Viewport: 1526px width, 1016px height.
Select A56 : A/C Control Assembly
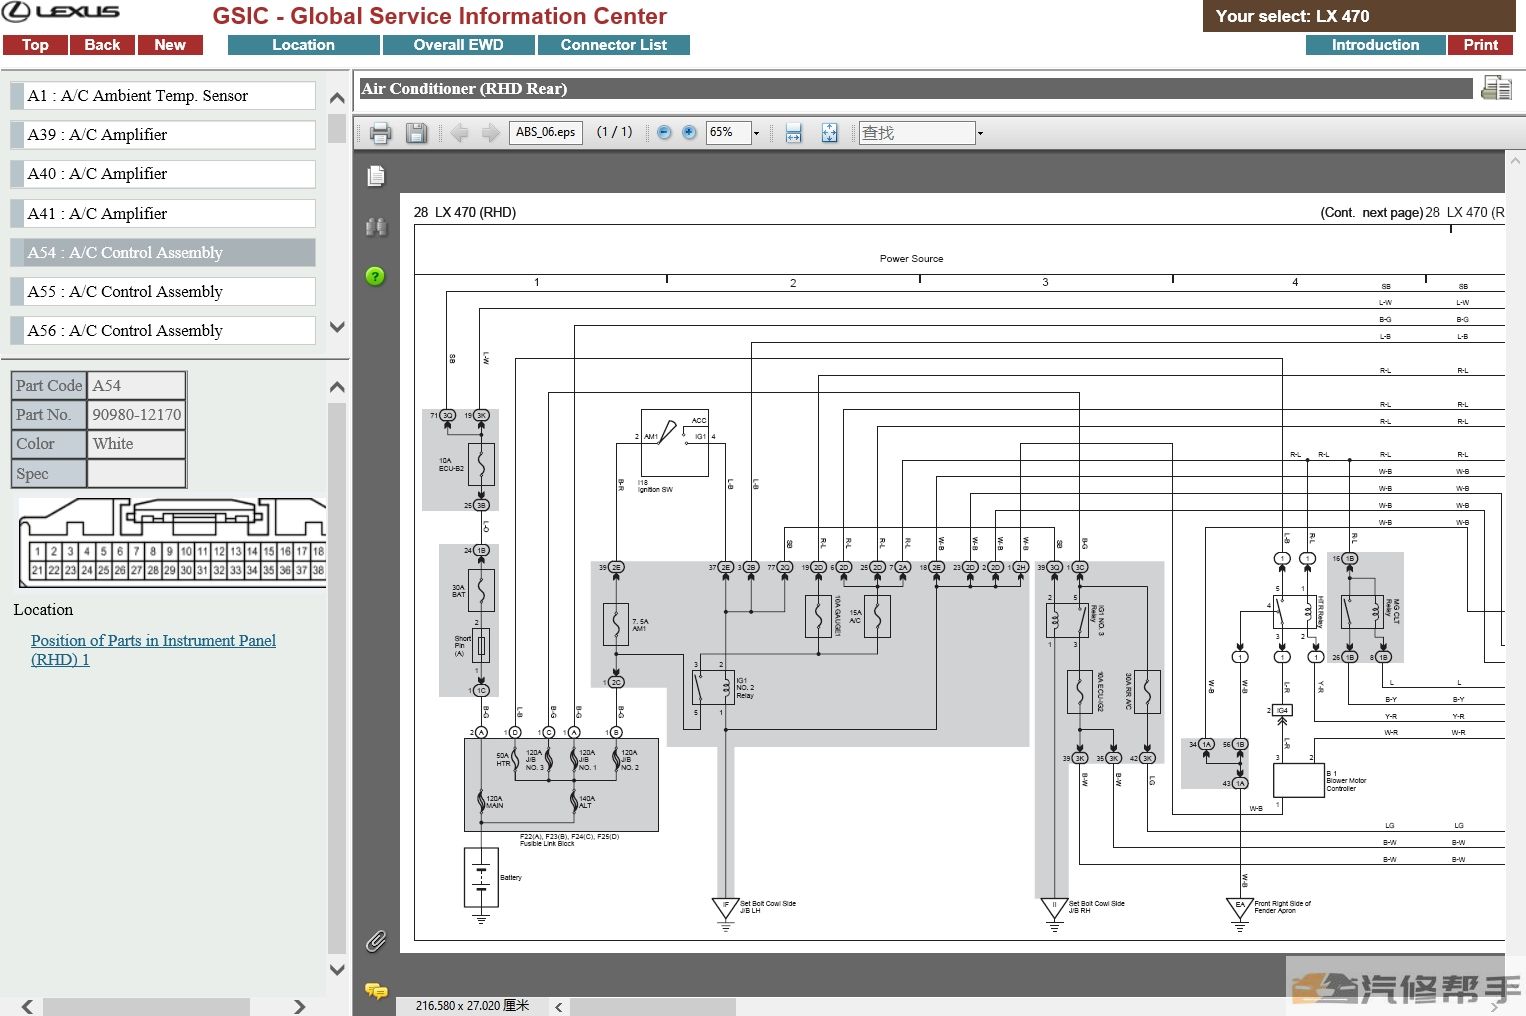[x=163, y=331]
